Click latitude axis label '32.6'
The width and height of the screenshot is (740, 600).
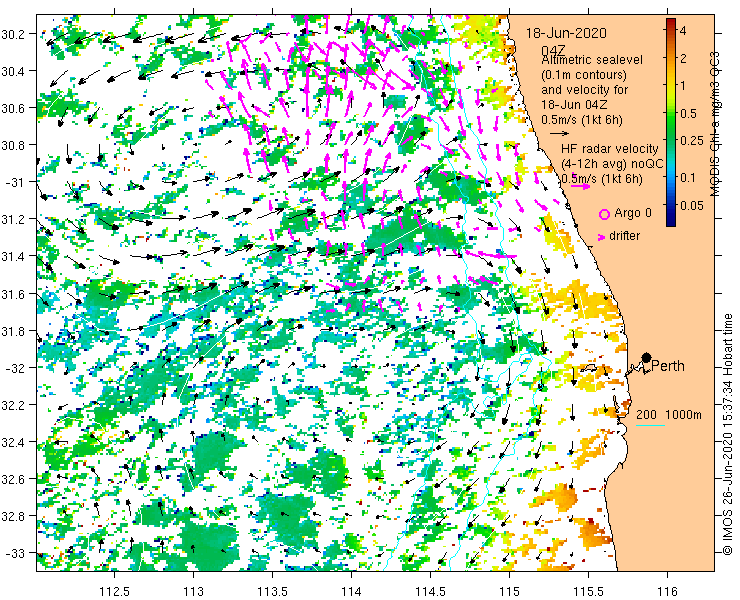click(12, 479)
